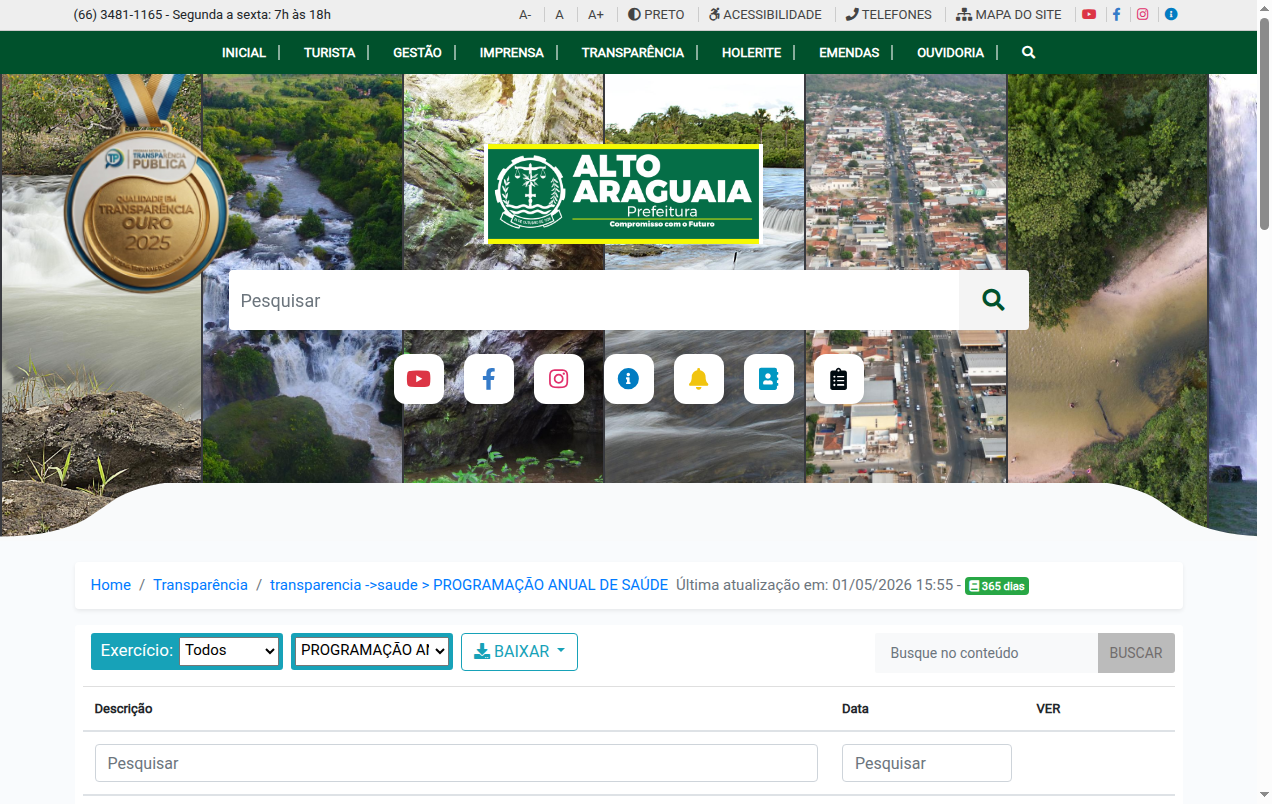The width and height of the screenshot is (1272, 804).
Task: Open Instagram tile below hero search
Action: pyautogui.click(x=559, y=379)
